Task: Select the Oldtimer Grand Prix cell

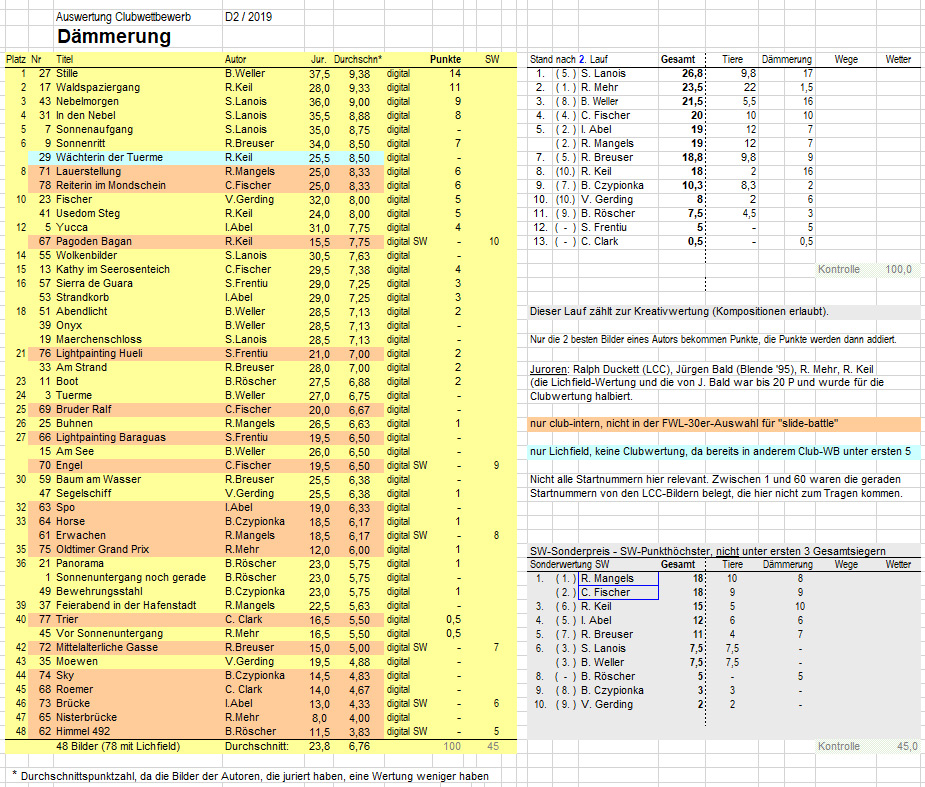Action: pyautogui.click(x=101, y=549)
